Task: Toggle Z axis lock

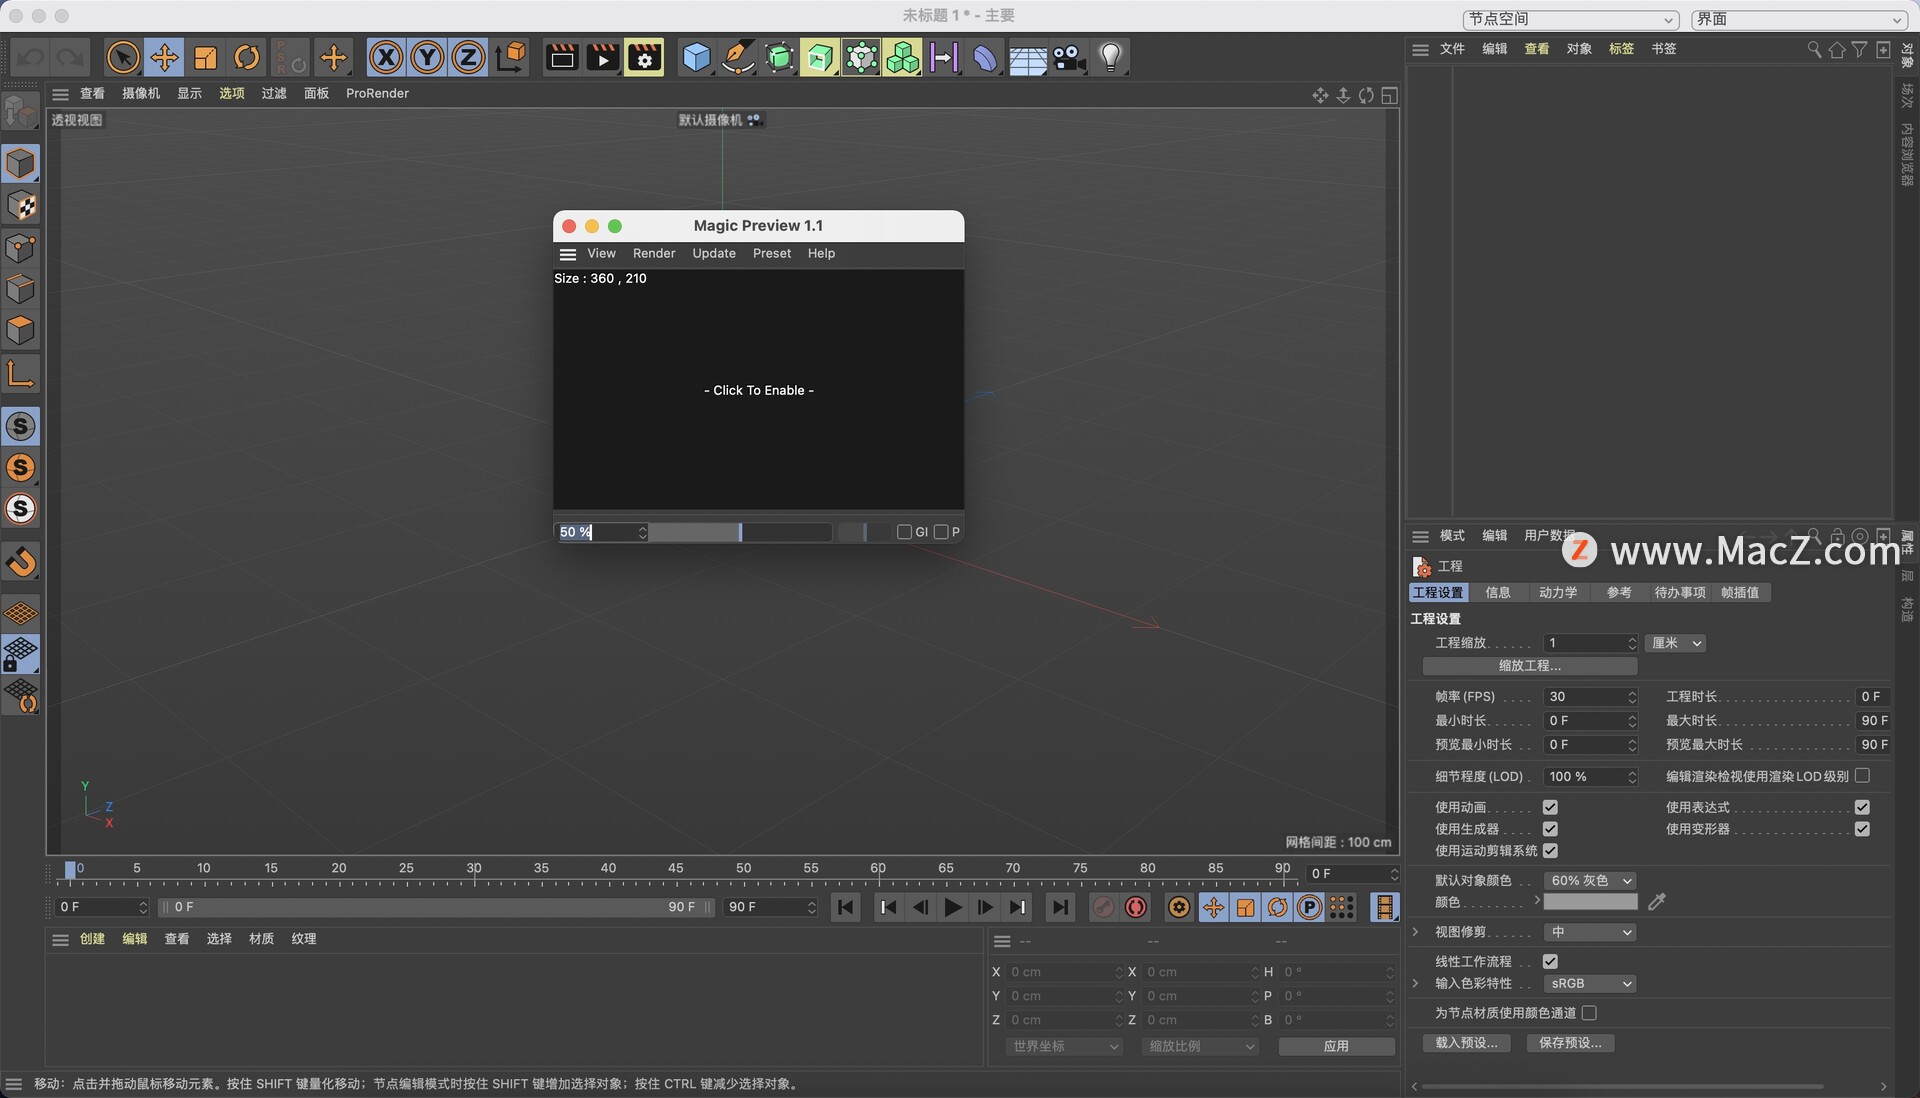Action: coord(468,57)
